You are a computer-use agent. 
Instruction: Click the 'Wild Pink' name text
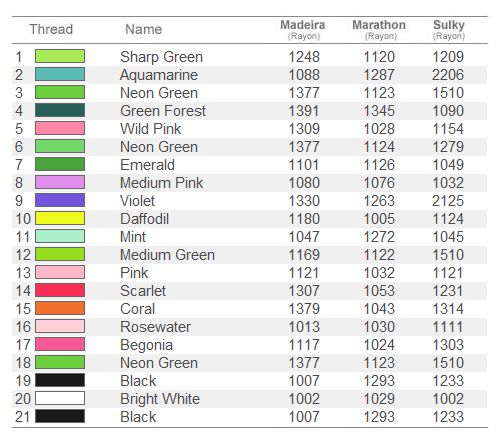[x=151, y=129]
